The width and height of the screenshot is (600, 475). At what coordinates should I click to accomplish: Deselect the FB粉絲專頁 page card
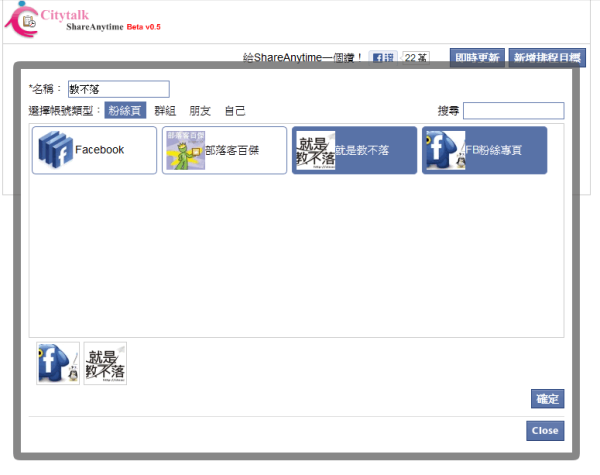click(484, 150)
